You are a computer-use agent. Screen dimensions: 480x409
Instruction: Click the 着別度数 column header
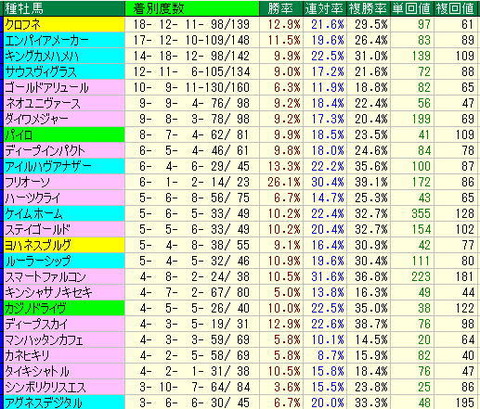[x=192, y=9]
